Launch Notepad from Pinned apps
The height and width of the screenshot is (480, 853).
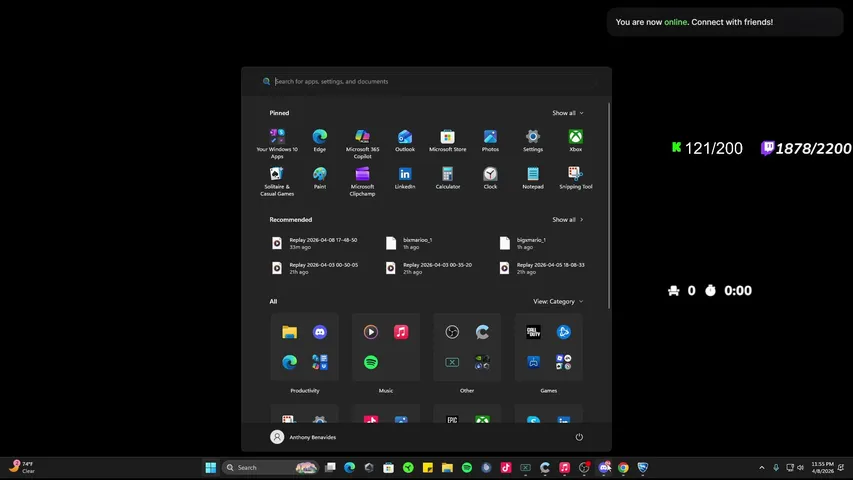(533, 178)
